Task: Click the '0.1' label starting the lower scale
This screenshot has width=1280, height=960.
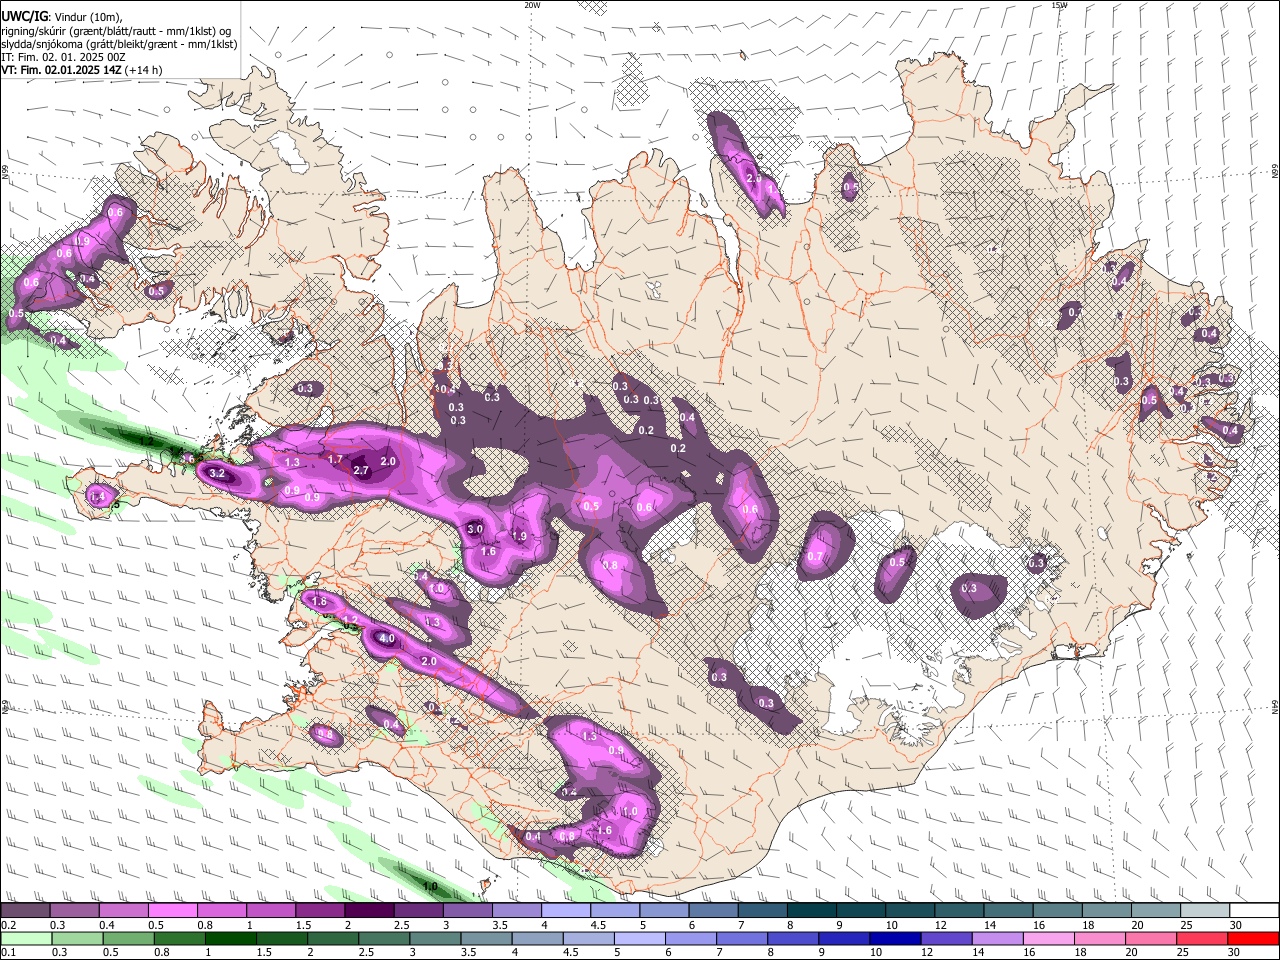Action: 8,952
